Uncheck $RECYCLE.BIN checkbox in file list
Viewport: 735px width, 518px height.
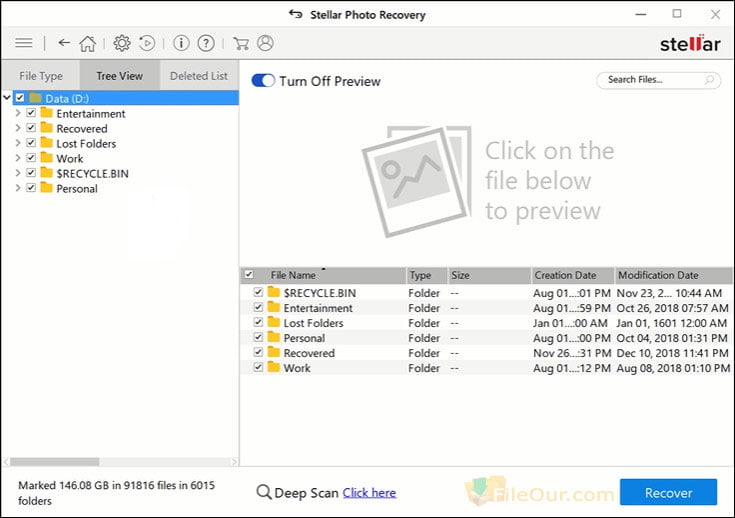coord(258,292)
